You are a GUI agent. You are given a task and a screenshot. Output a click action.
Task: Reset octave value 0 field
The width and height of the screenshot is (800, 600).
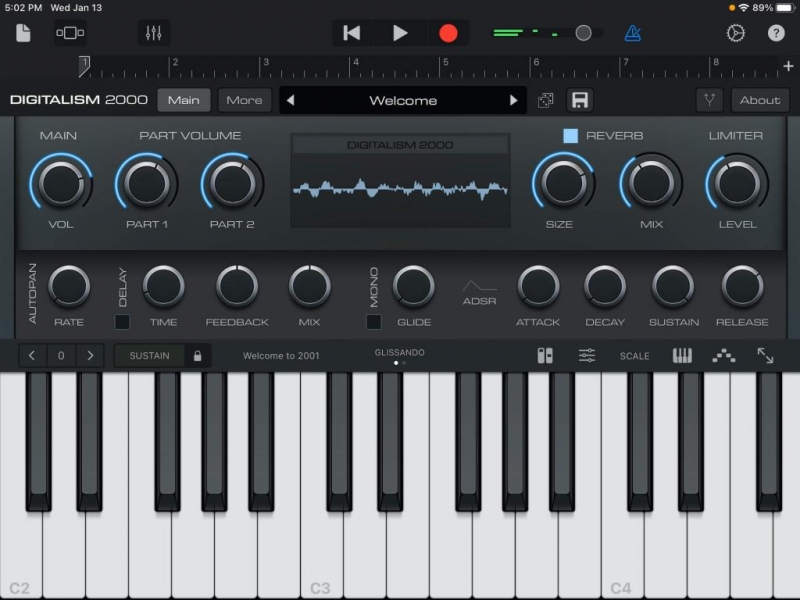point(61,356)
